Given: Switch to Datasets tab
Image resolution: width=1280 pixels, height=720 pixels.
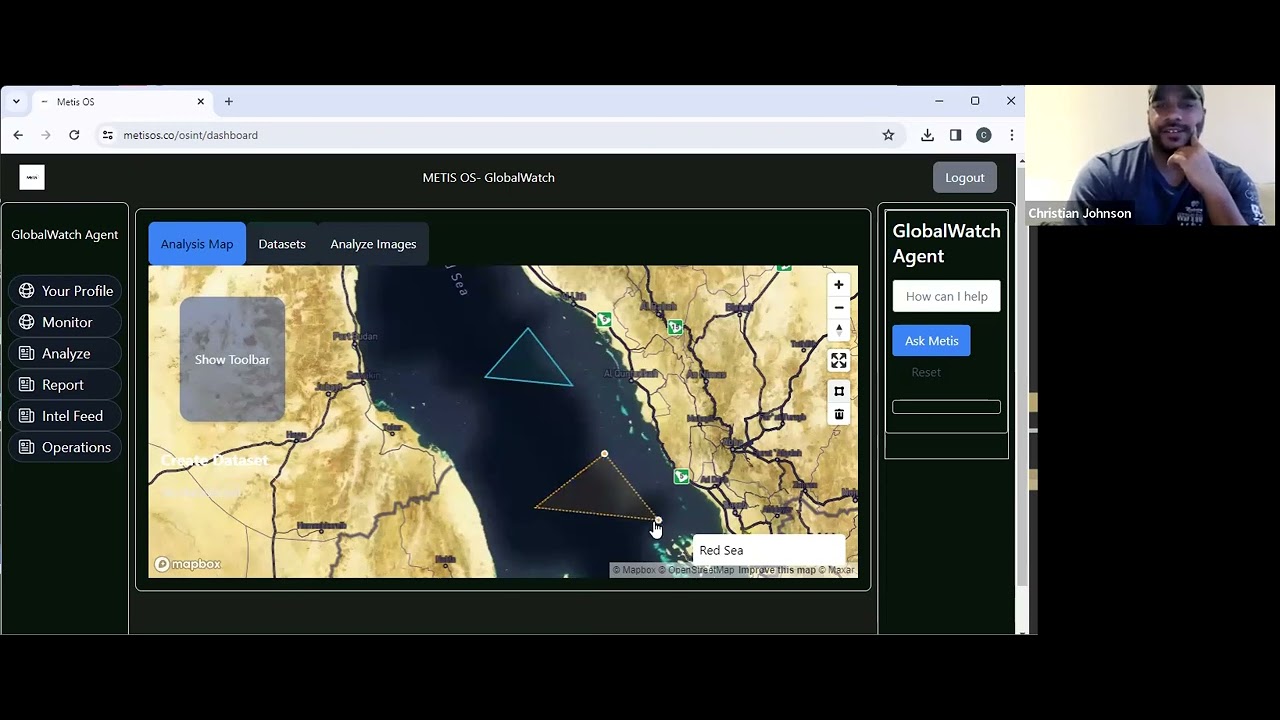Looking at the screenshot, I should click(x=282, y=244).
